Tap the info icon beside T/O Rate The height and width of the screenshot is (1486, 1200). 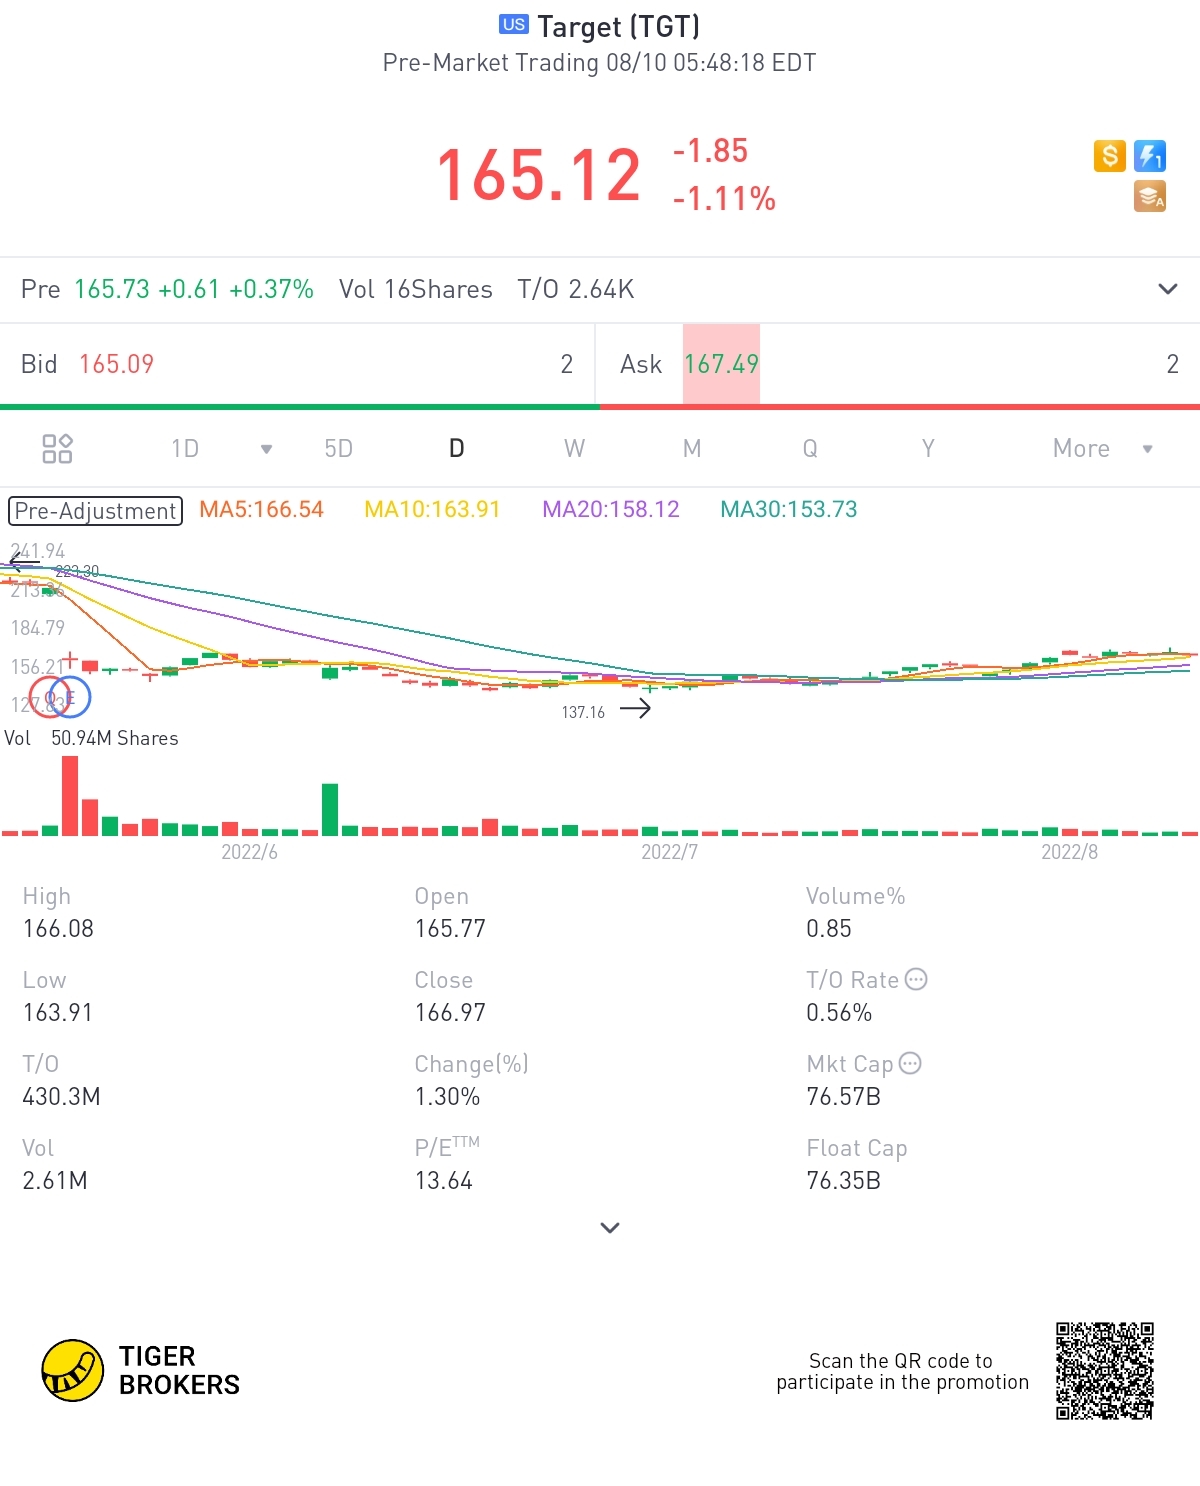coord(916,979)
